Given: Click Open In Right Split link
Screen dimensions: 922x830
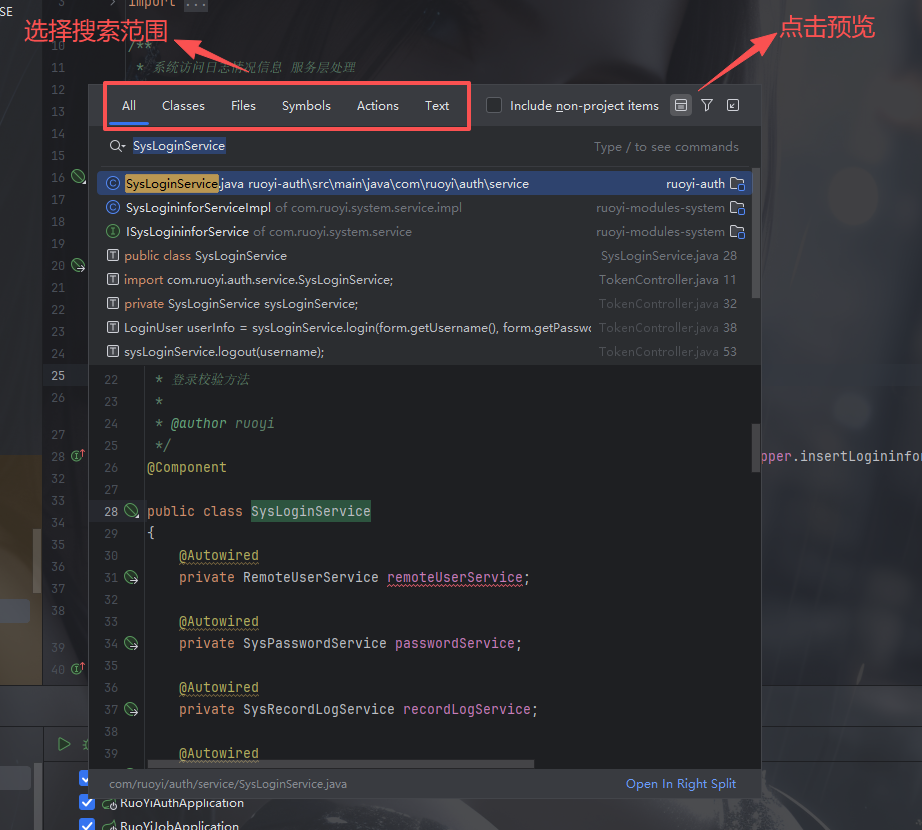Looking at the screenshot, I should 681,784.
